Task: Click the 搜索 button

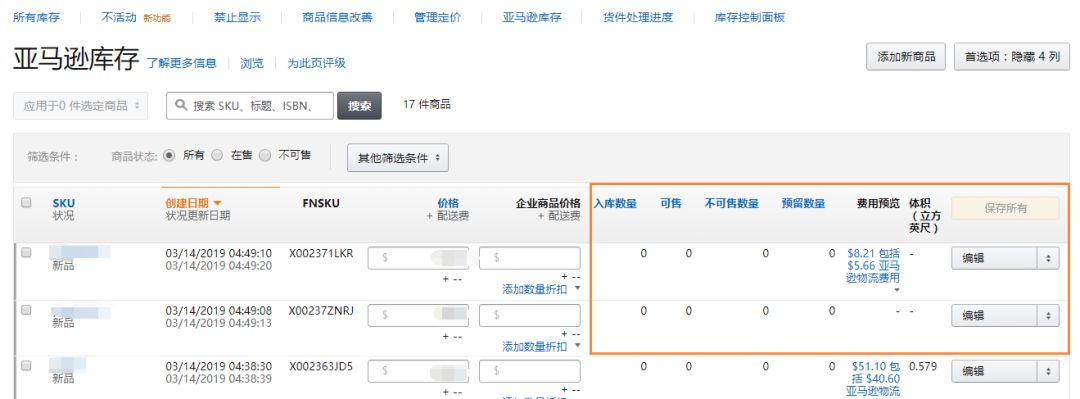Action: point(359,106)
